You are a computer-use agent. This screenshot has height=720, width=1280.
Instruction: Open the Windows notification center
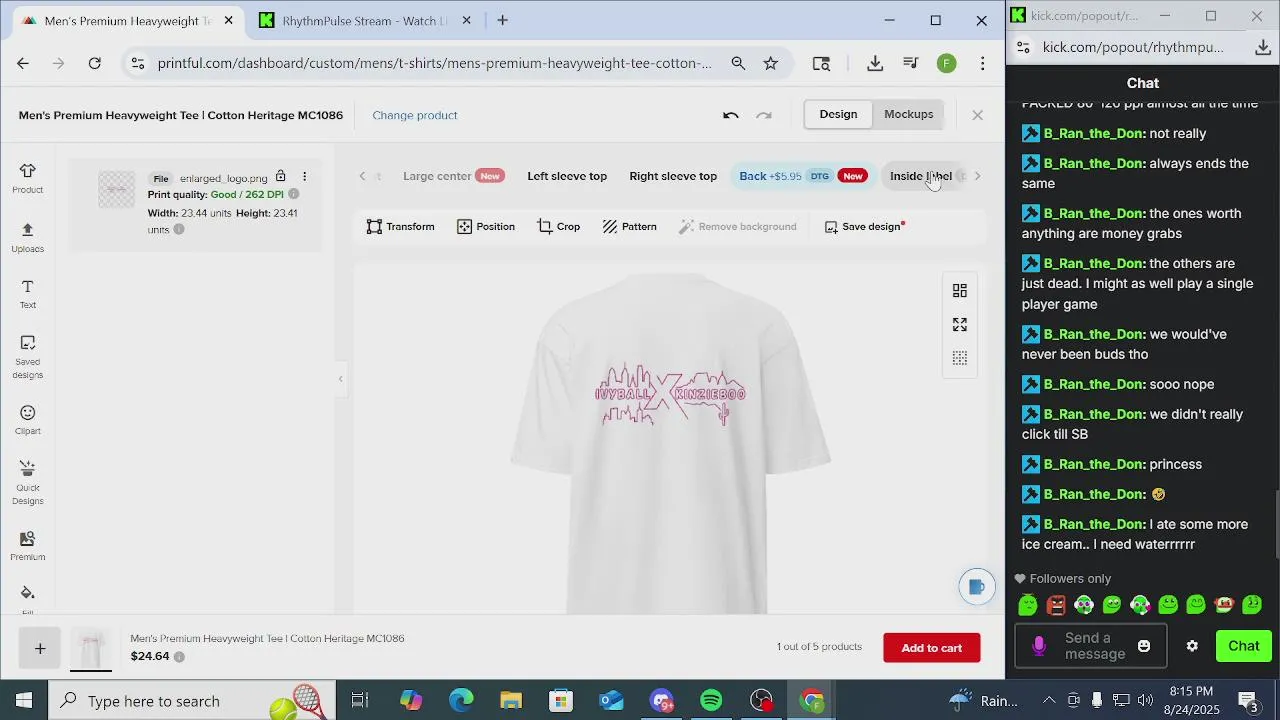point(1248,700)
